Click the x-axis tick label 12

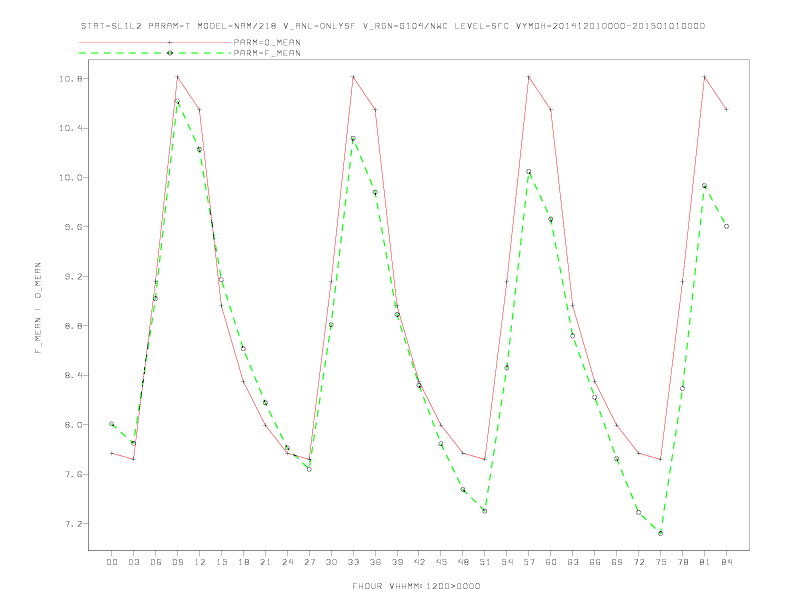(x=200, y=562)
